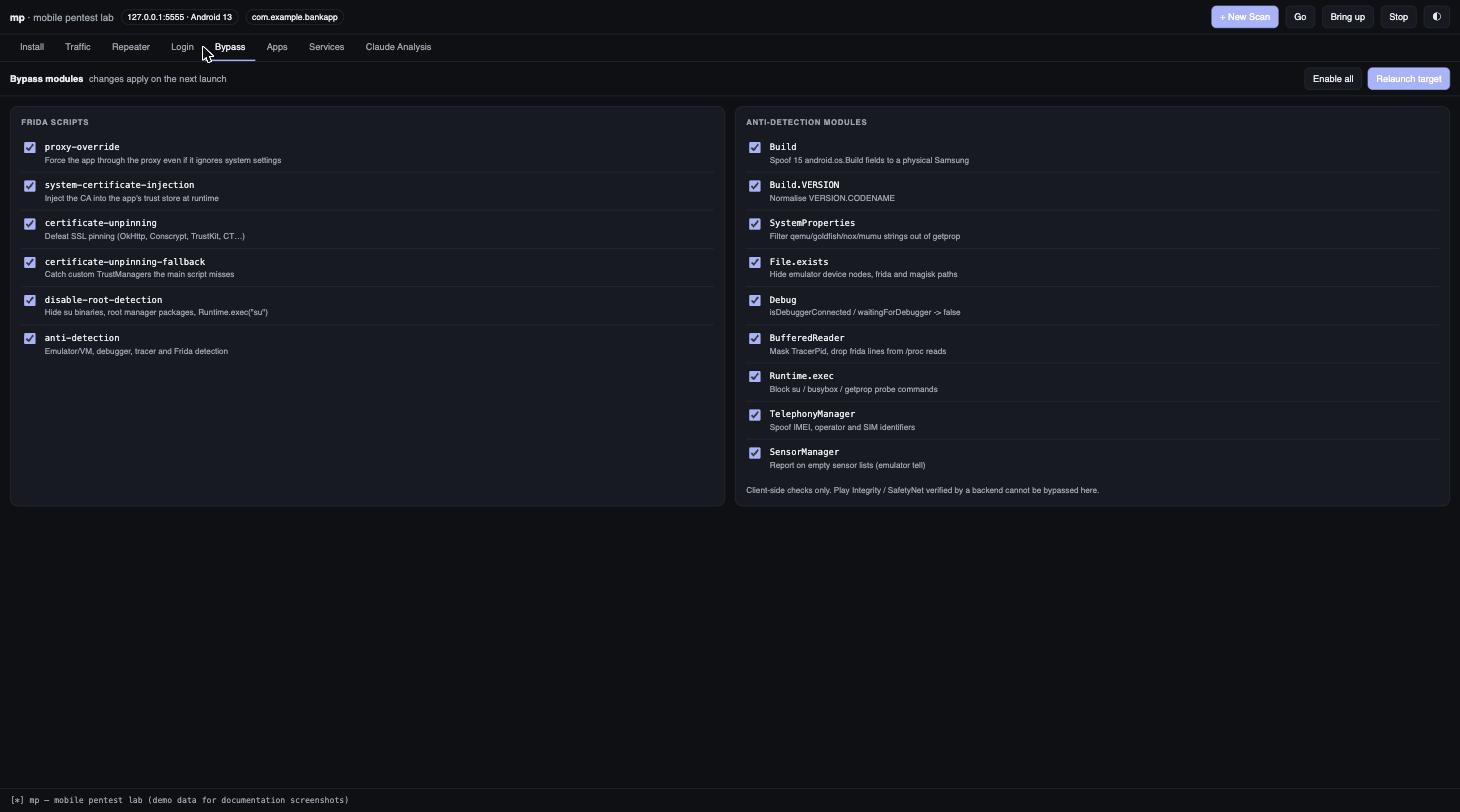
Task: Toggle the dark/light theme icon
Action: pos(1436,17)
